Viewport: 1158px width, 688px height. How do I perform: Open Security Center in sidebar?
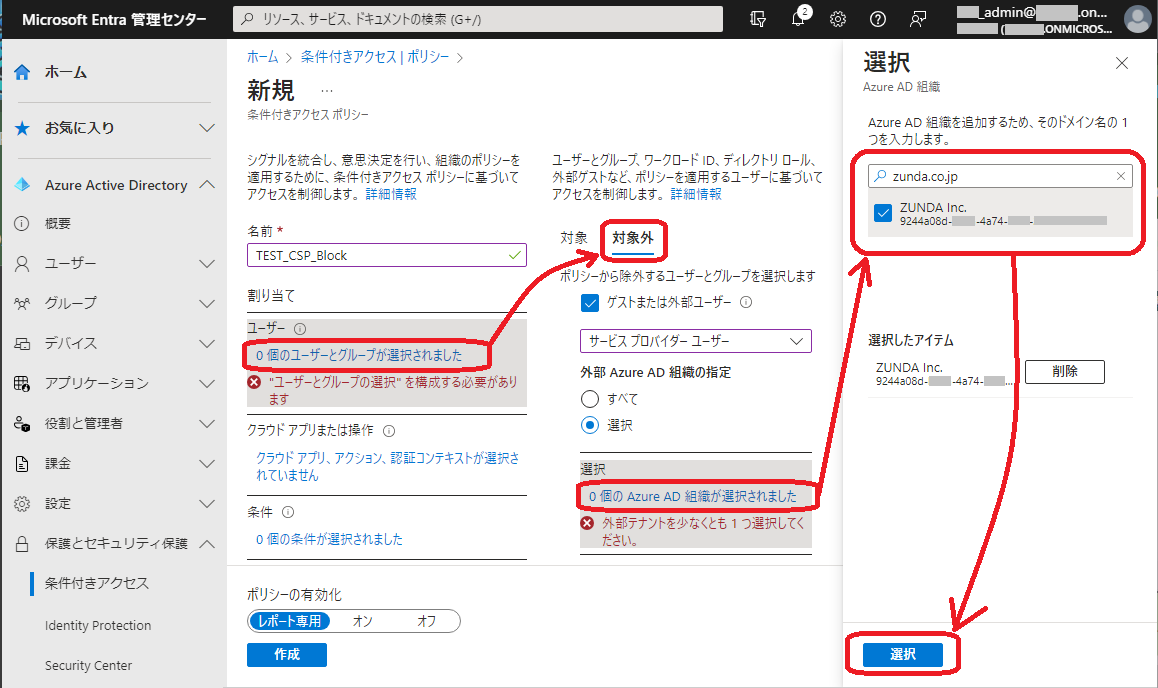pos(88,665)
